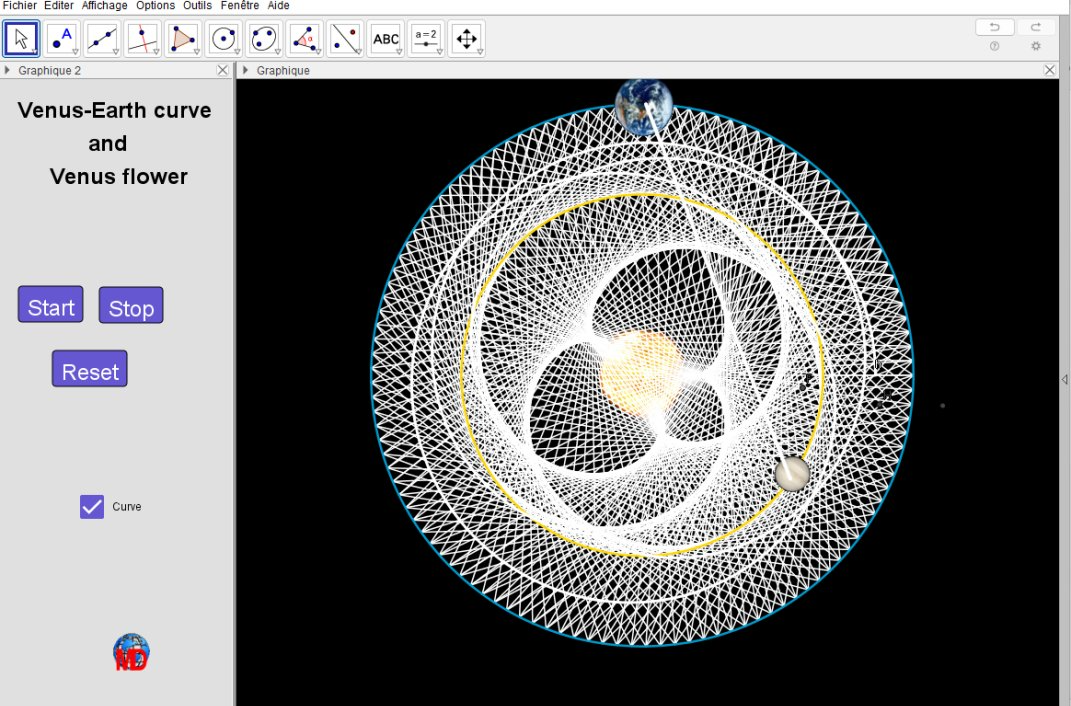This screenshot has height=706, width=1071.
Task: Select the Line through two points tool
Action: point(103,39)
